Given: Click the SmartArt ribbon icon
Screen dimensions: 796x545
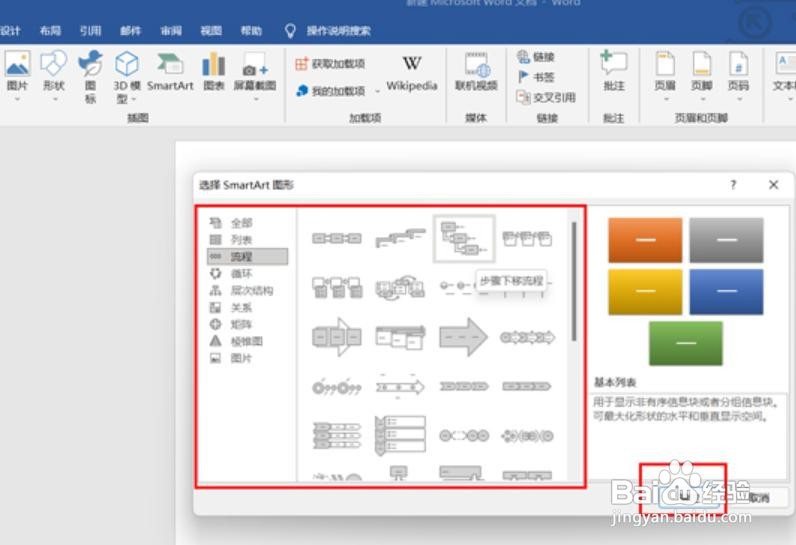Looking at the screenshot, I should coord(170,63).
